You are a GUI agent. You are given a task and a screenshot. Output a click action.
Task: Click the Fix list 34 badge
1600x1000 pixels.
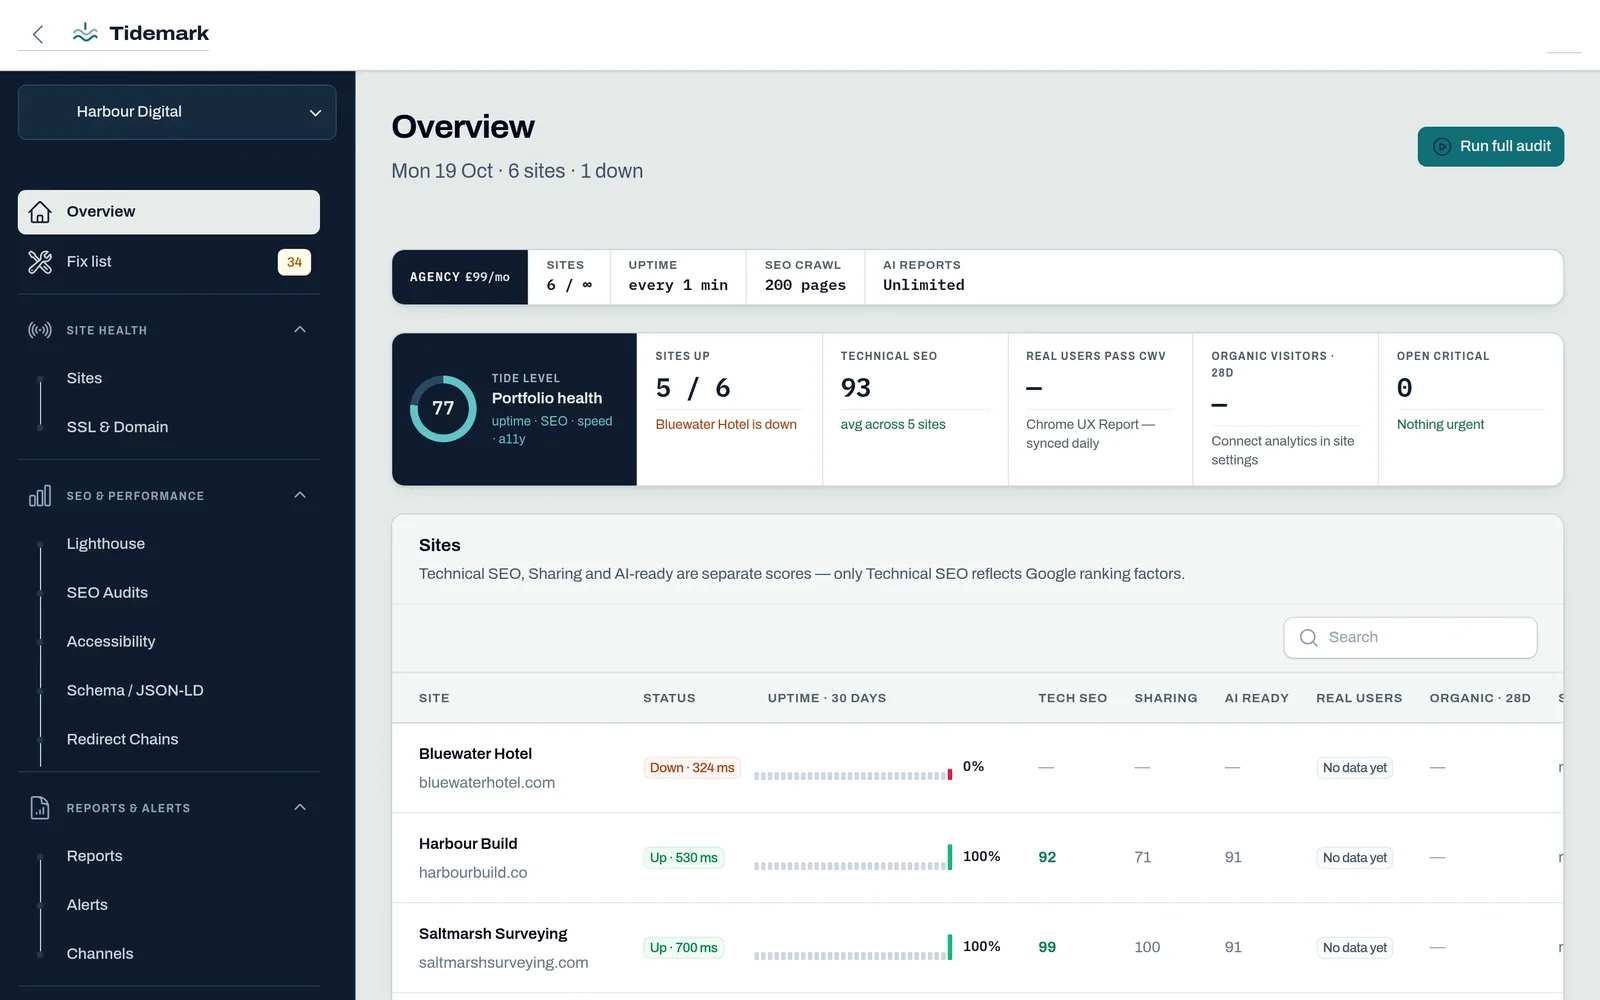coord(294,262)
